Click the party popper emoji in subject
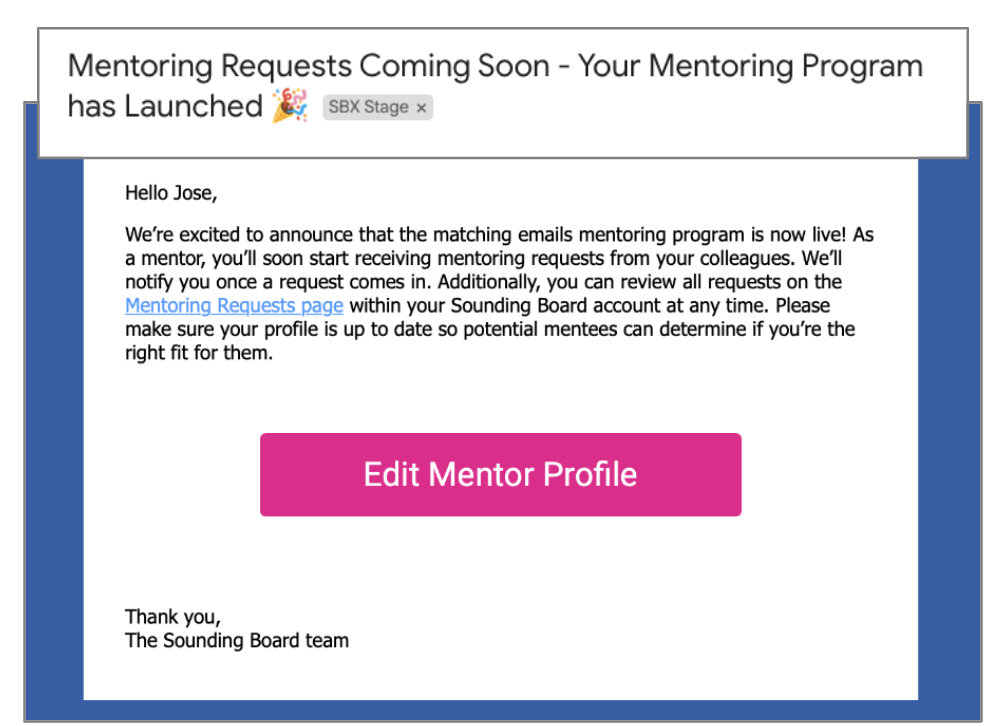The height and width of the screenshot is (726, 1002). 290,105
